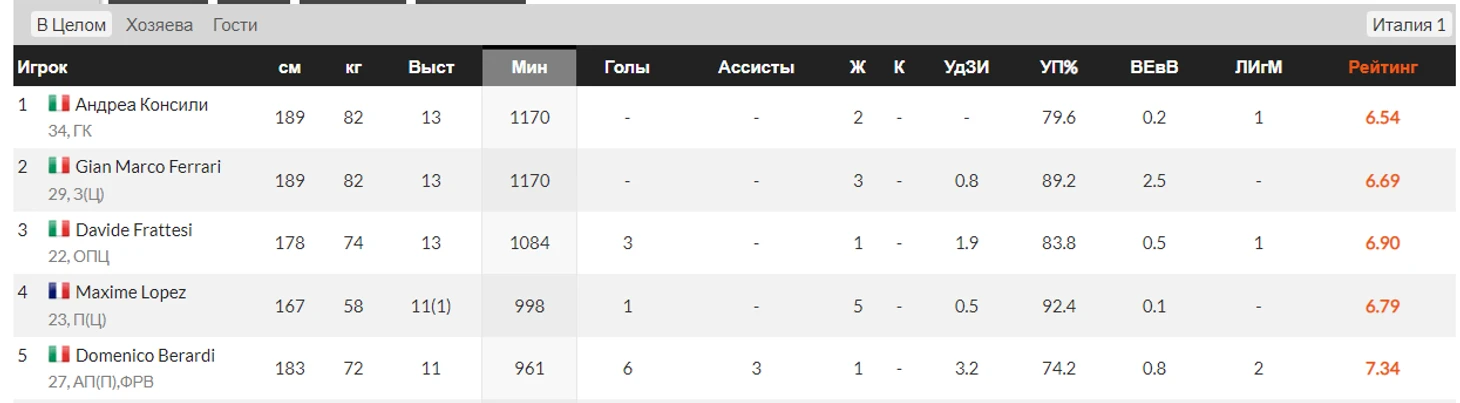1460x403 pixels.
Task: Click the flag icon beside Davide Frattesi
Action: point(59,229)
